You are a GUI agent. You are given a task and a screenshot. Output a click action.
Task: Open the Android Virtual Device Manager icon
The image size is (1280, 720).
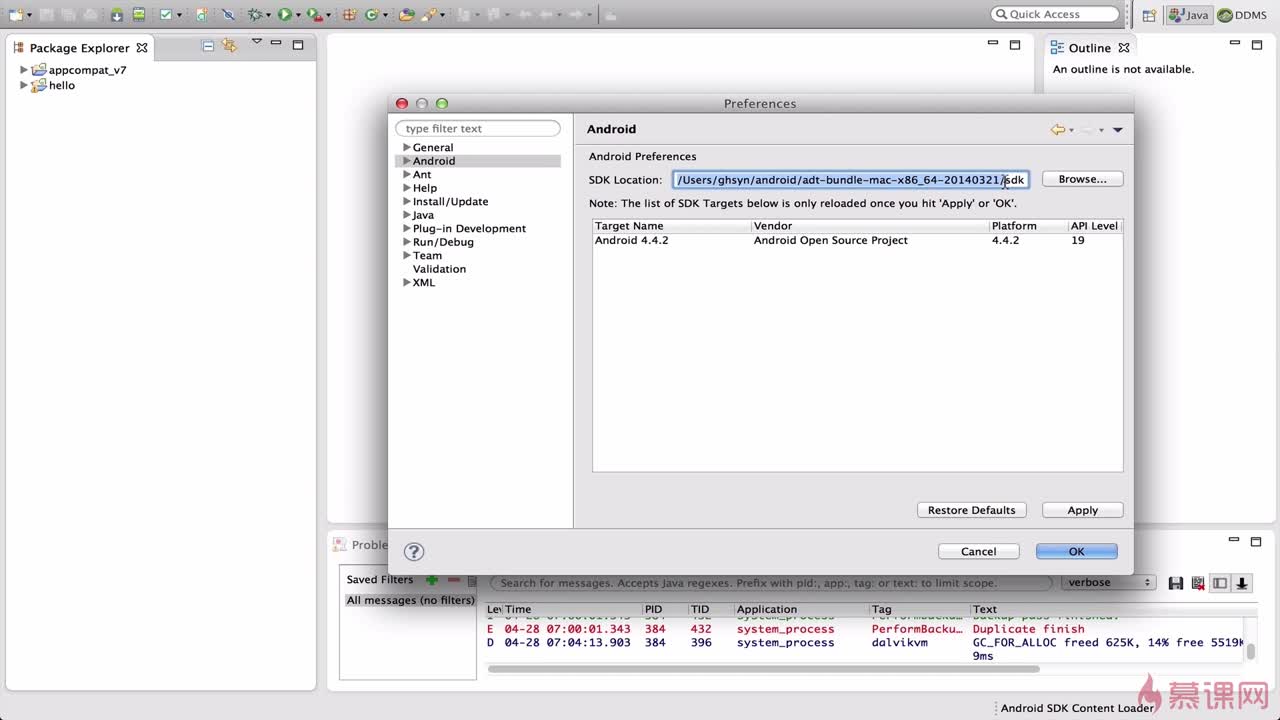138,15
